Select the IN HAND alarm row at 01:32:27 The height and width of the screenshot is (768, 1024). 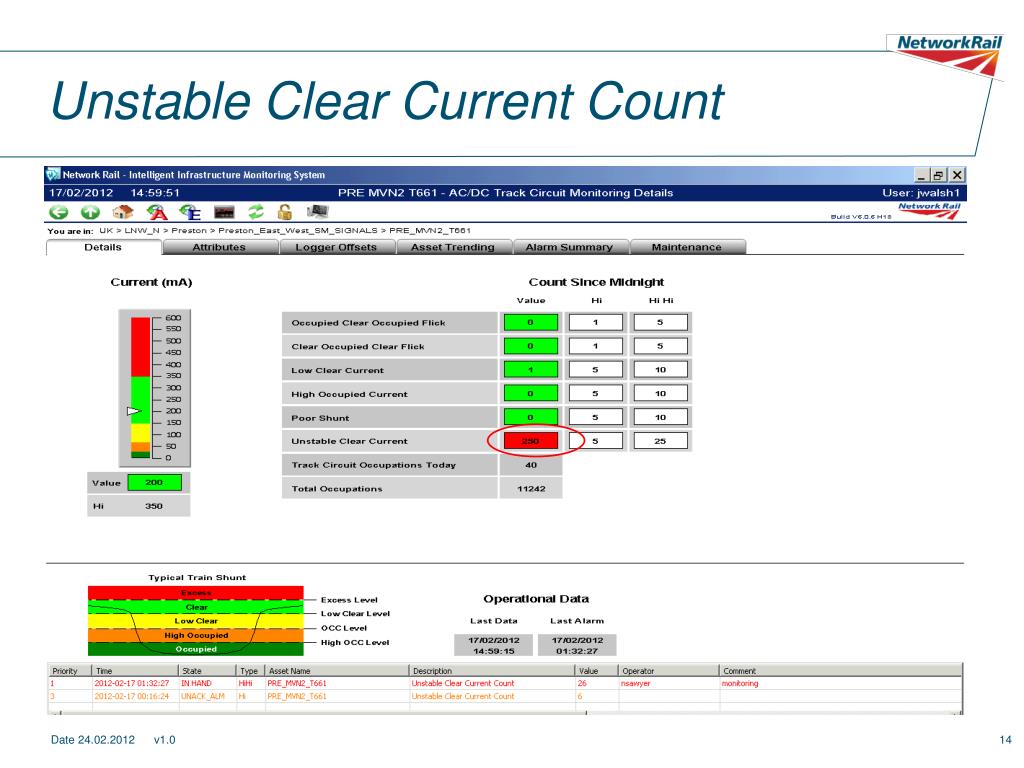(x=505, y=684)
